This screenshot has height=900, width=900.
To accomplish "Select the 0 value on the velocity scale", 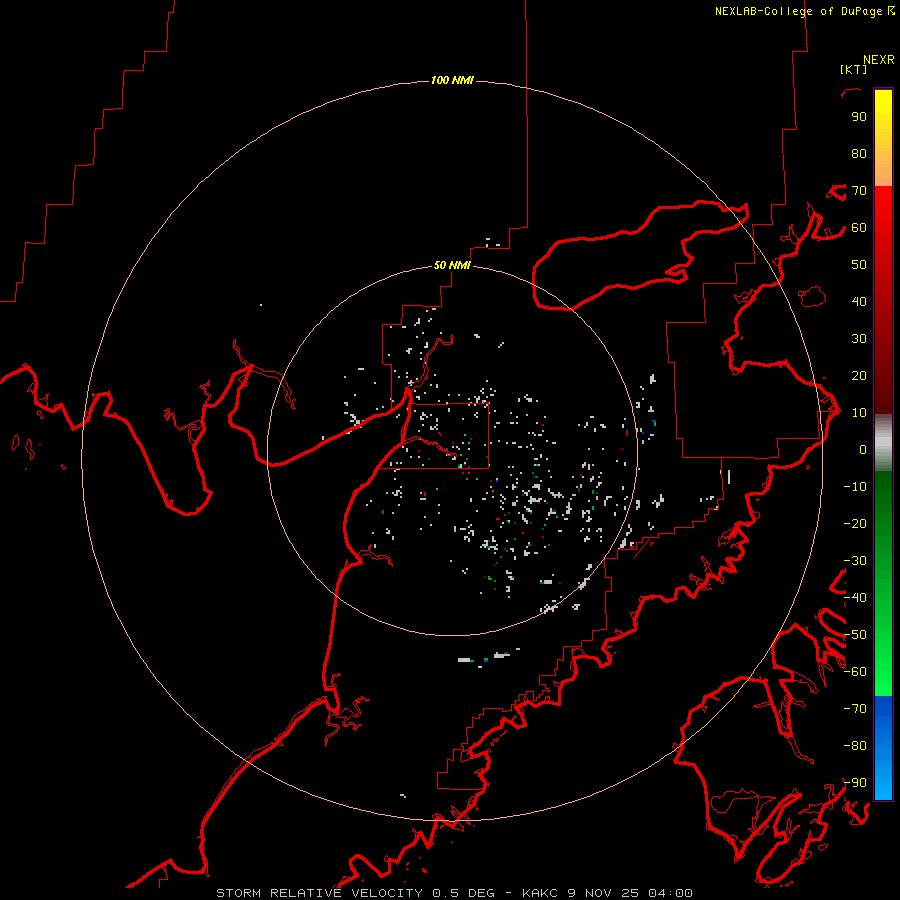I will pos(863,449).
